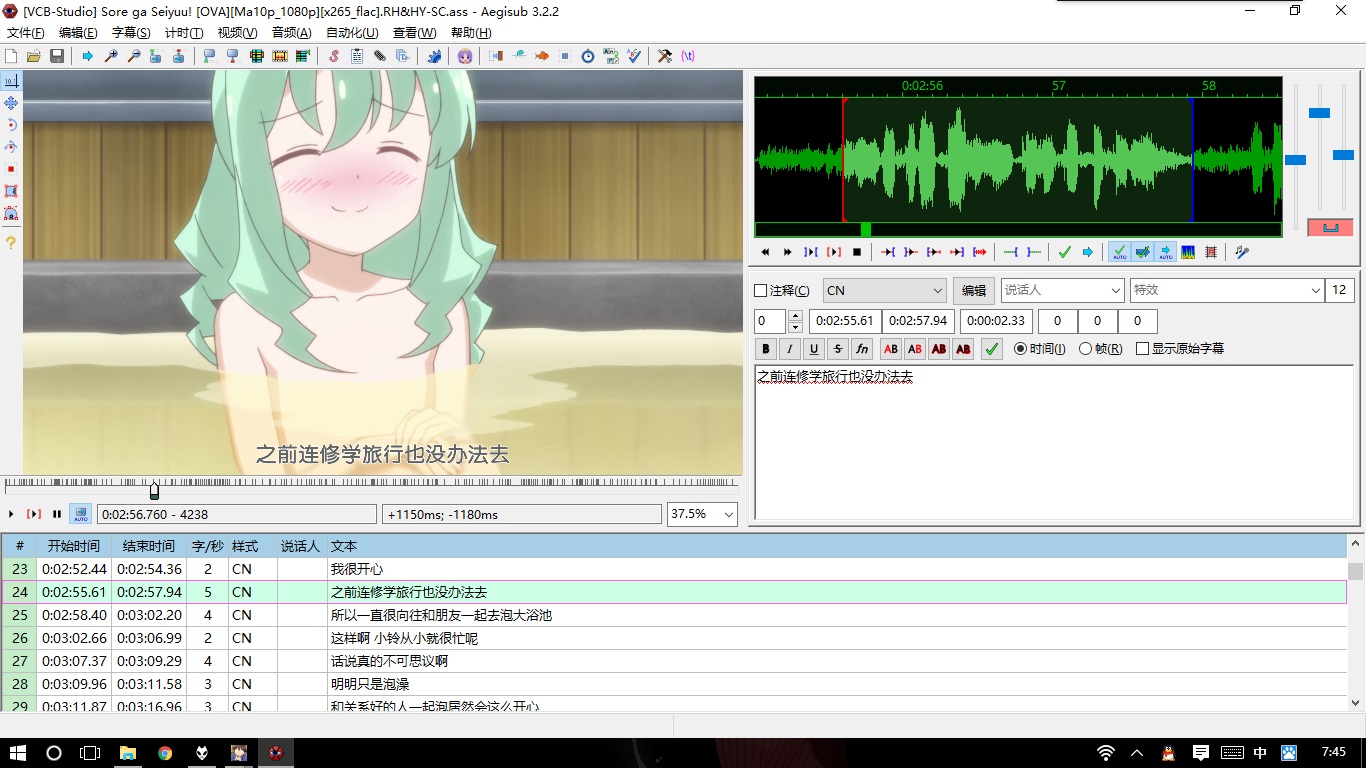Increase the layer number stepper

[x=795, y=316]
